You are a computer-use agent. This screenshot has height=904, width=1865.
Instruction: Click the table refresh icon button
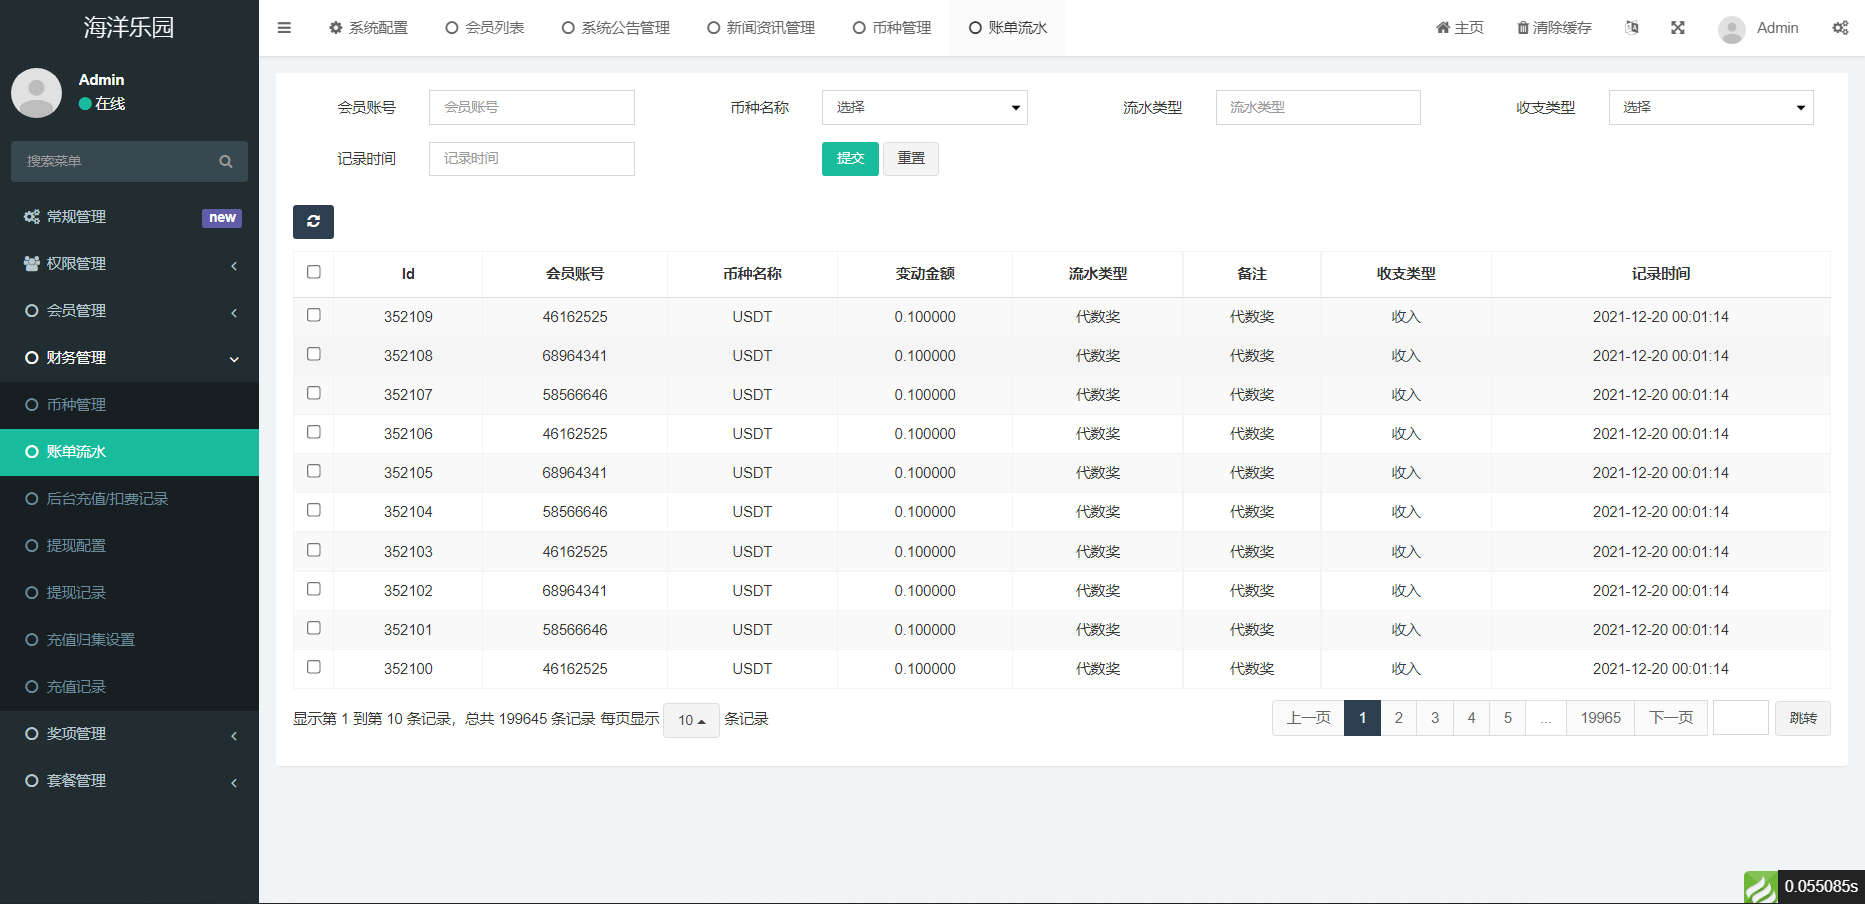[313, 222]
